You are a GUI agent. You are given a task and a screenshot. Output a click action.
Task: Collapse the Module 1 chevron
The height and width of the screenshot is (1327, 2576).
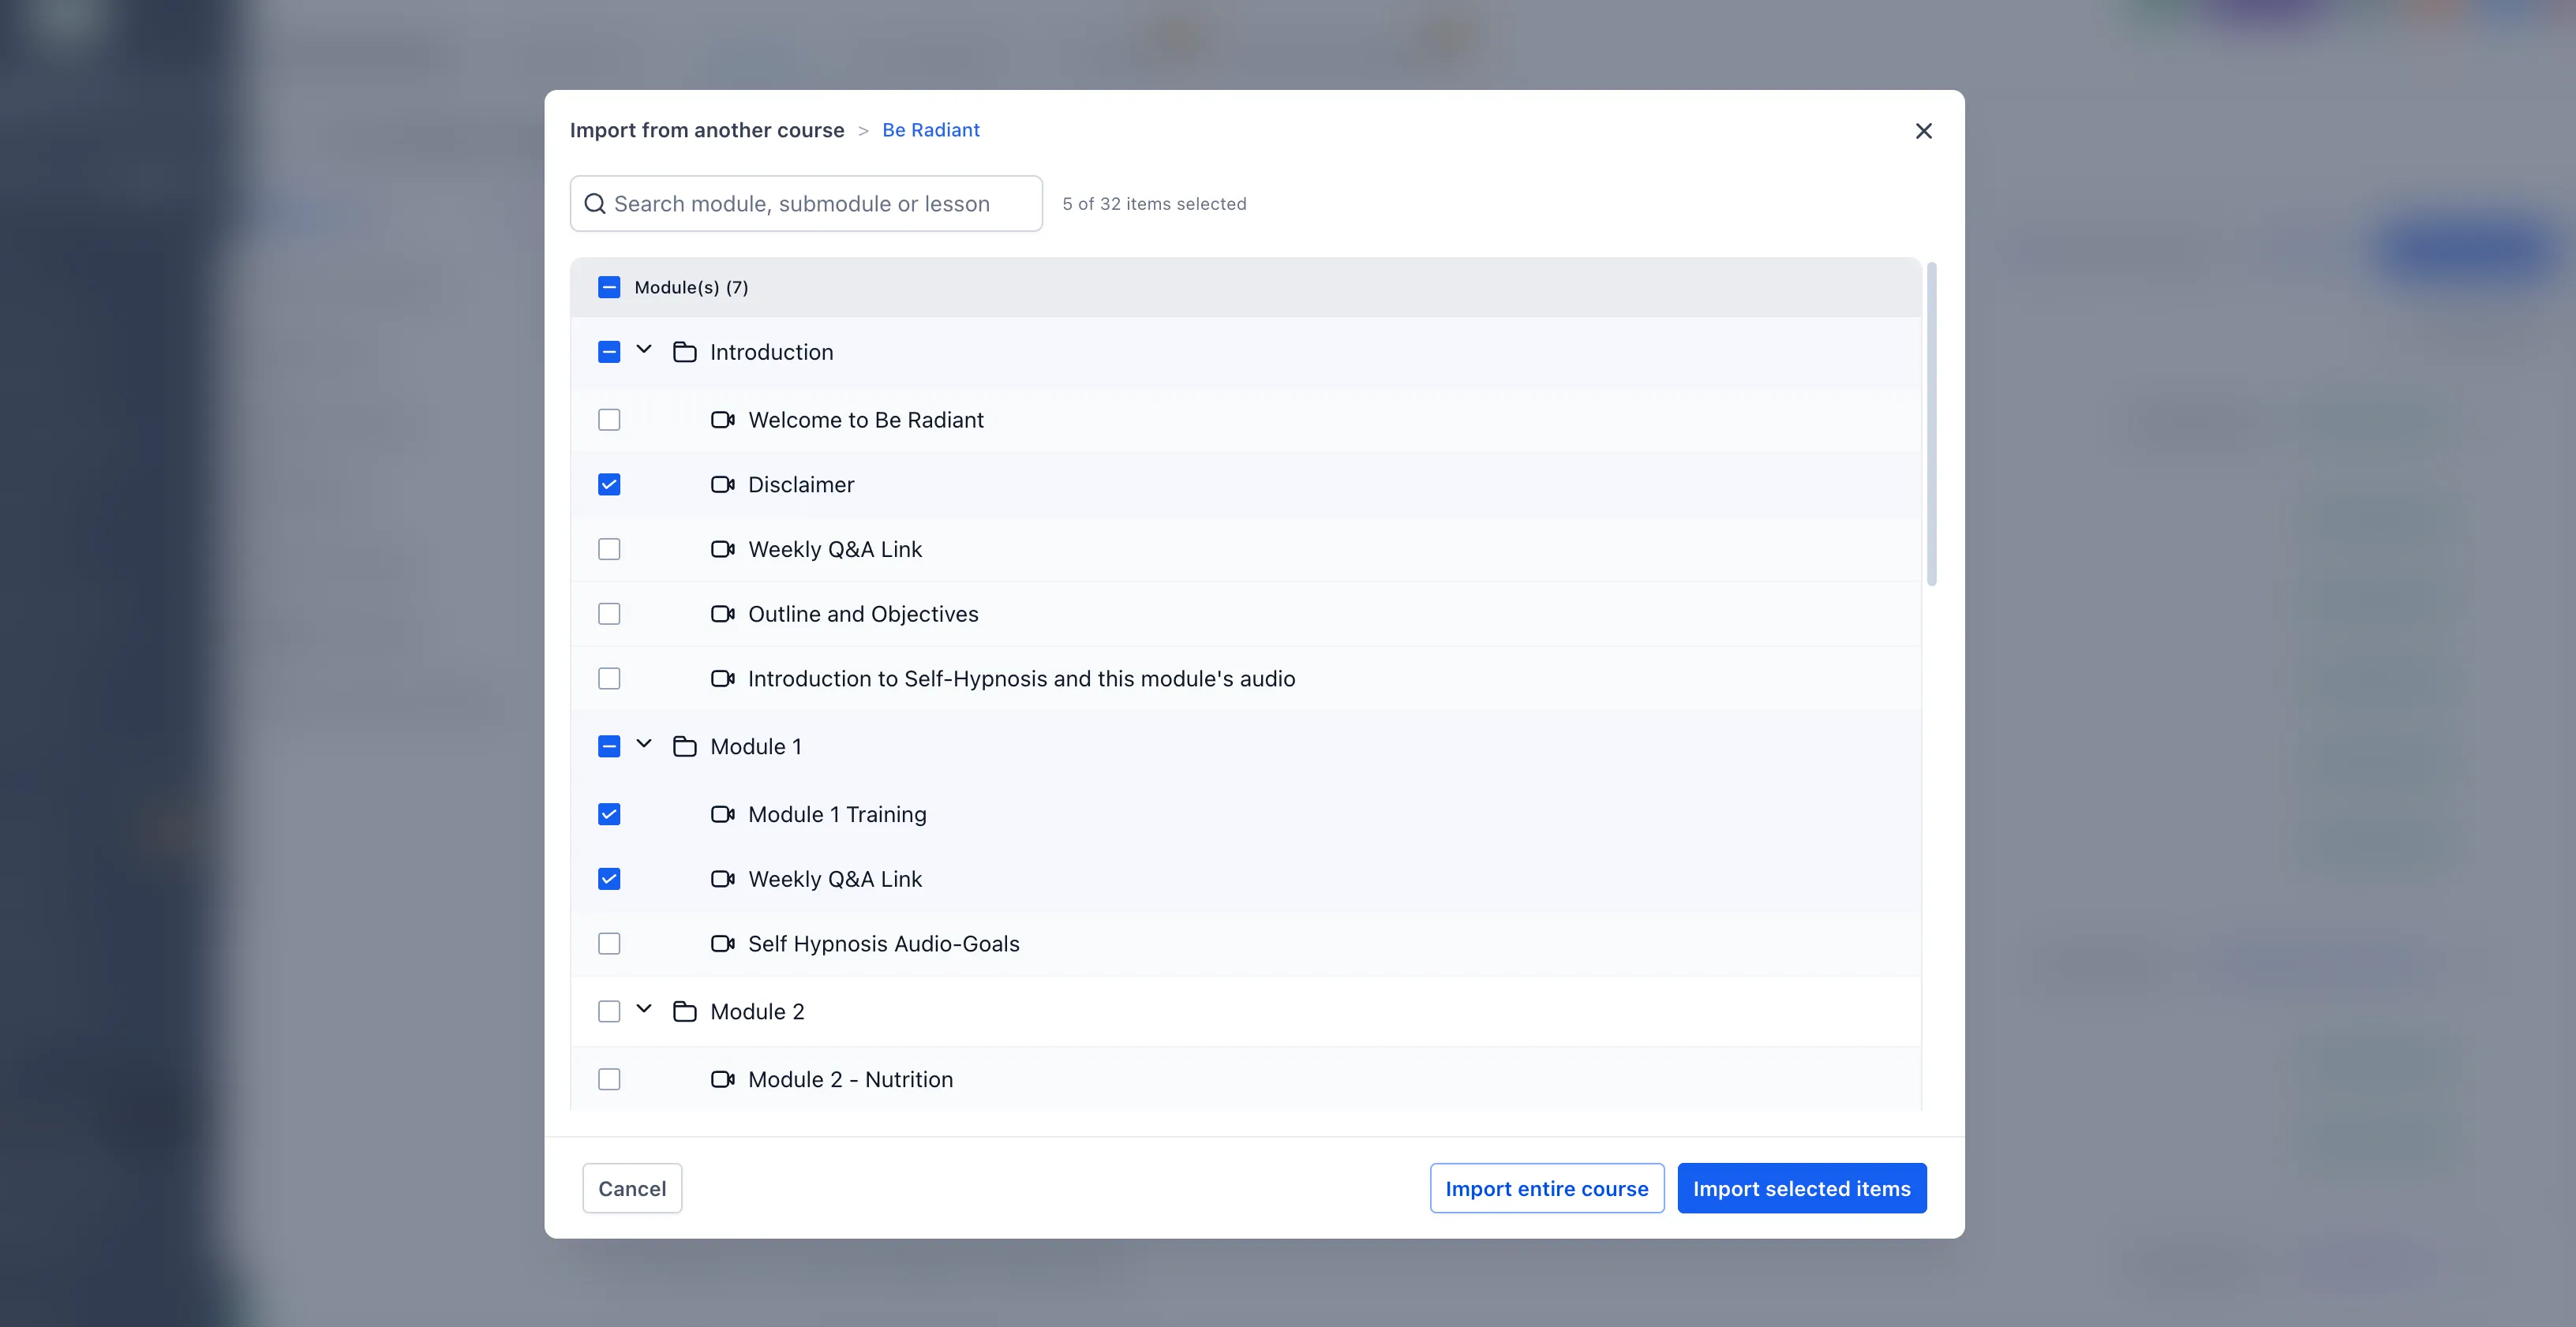(644, 745)
